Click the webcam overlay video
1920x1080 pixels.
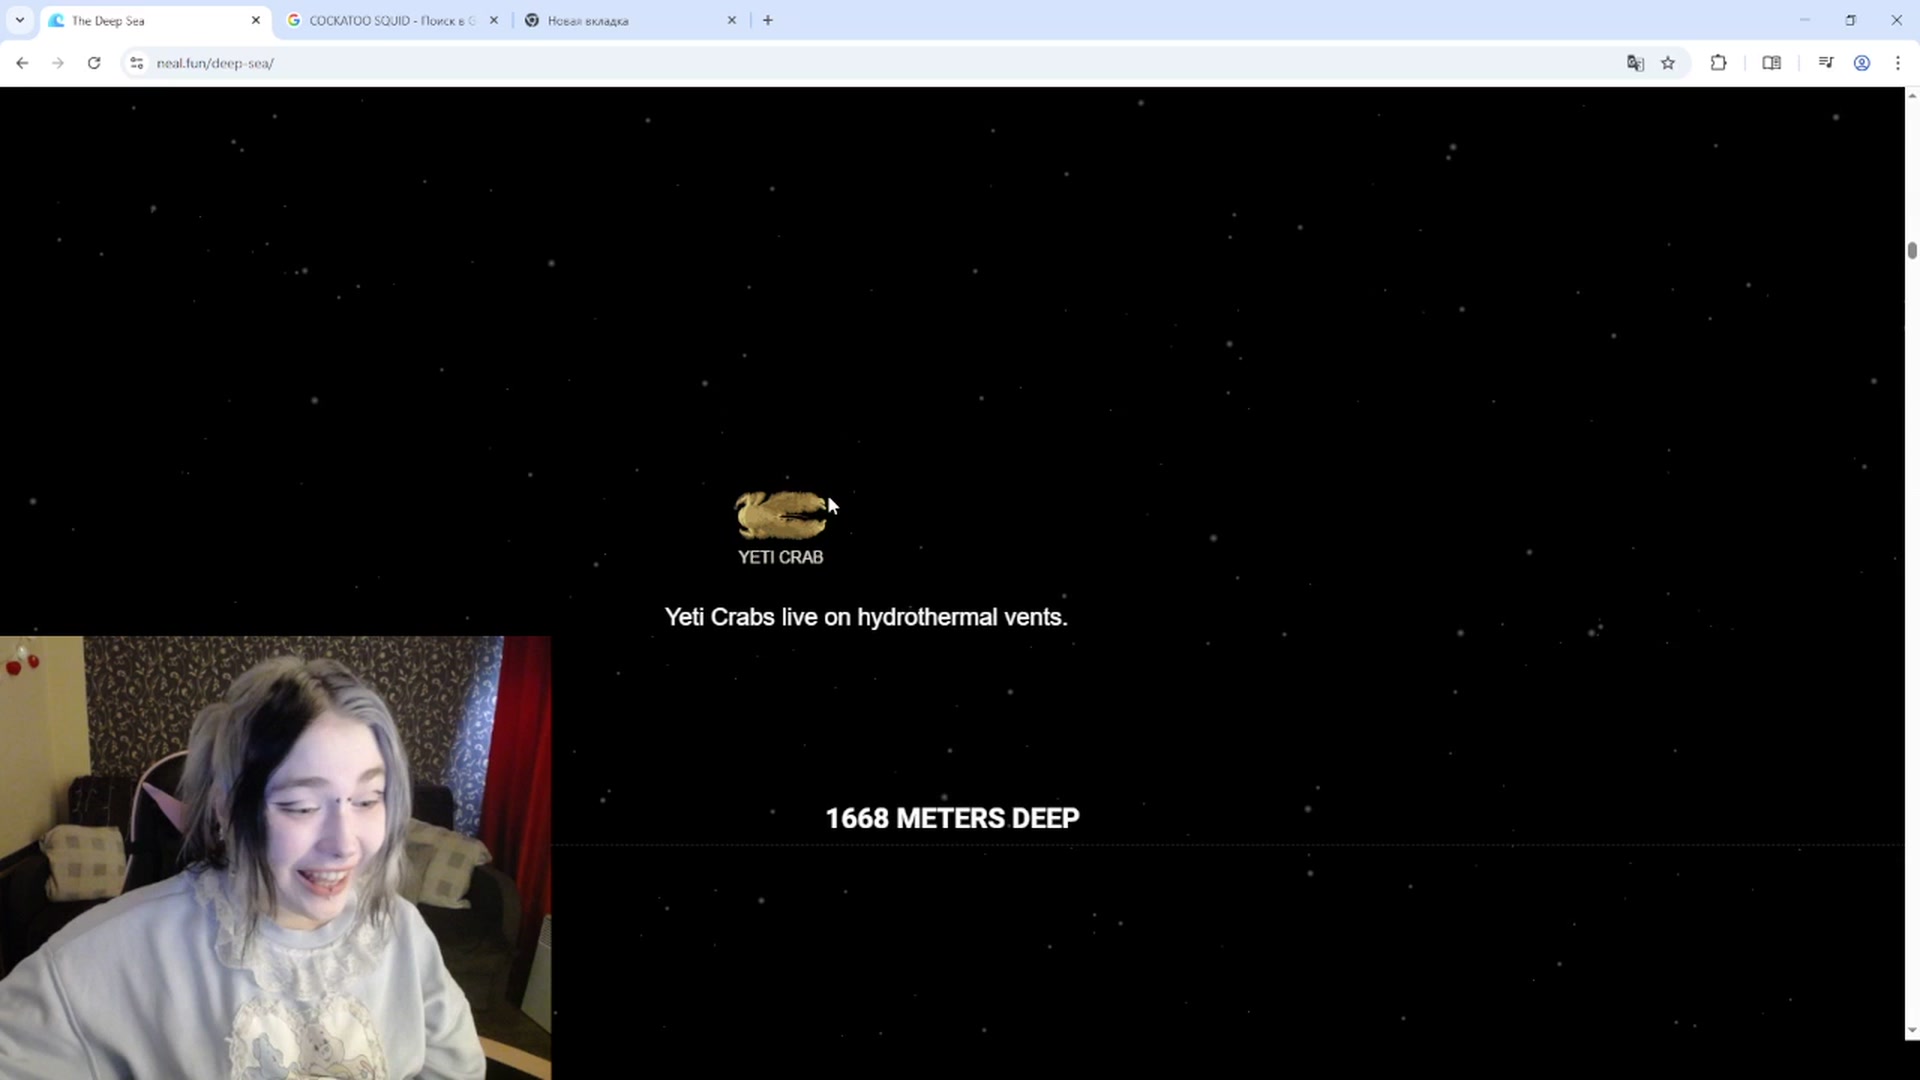[x=275, y=858]
